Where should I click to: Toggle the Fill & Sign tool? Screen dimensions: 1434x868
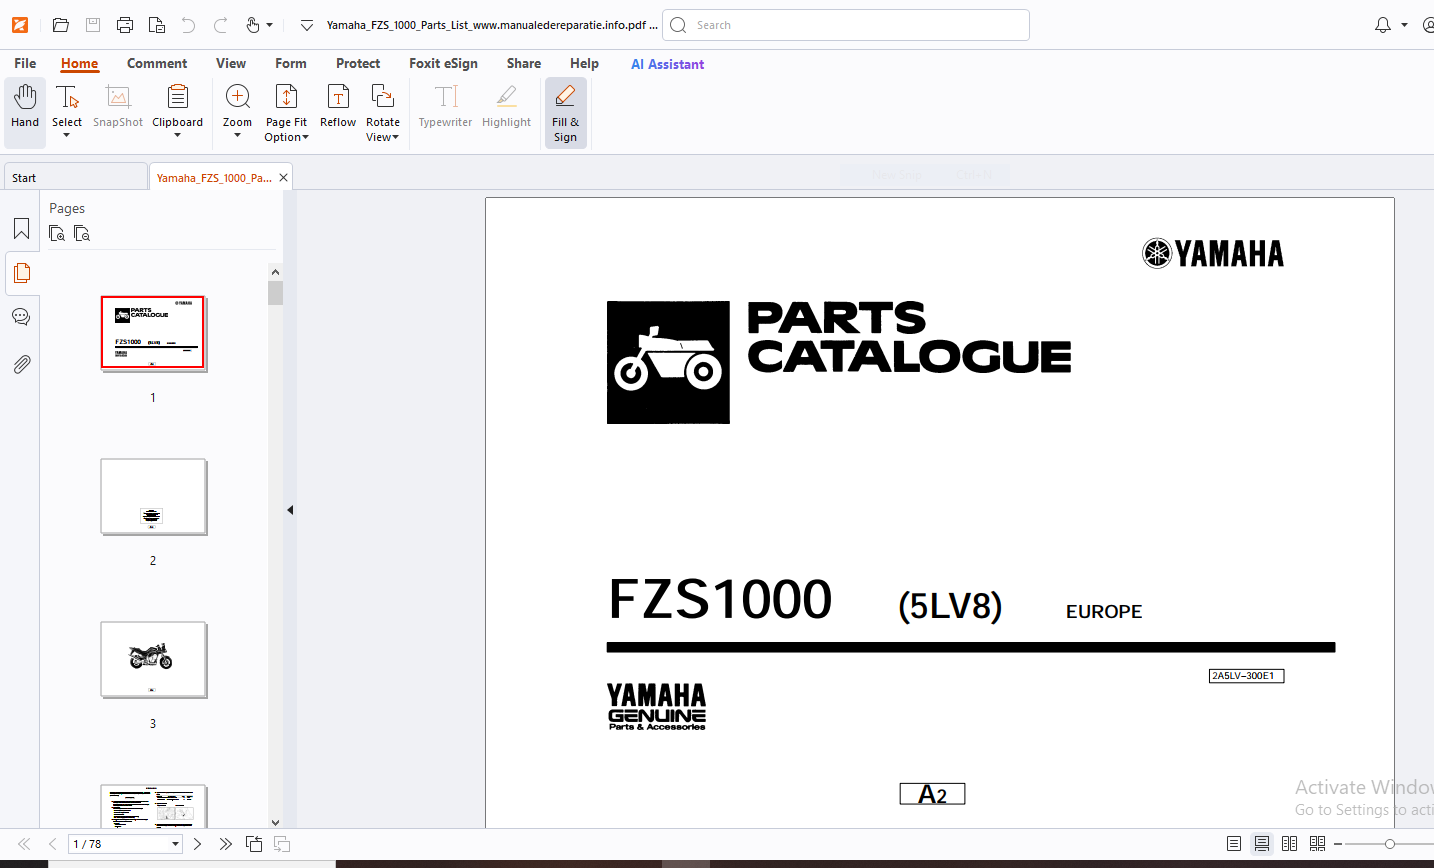click(x=566, y=113)
